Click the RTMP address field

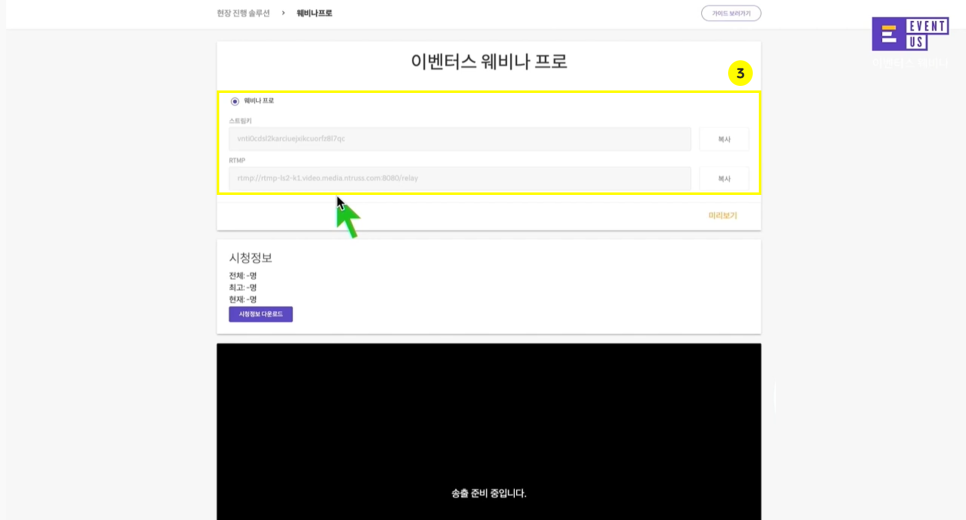coord(460,178)
